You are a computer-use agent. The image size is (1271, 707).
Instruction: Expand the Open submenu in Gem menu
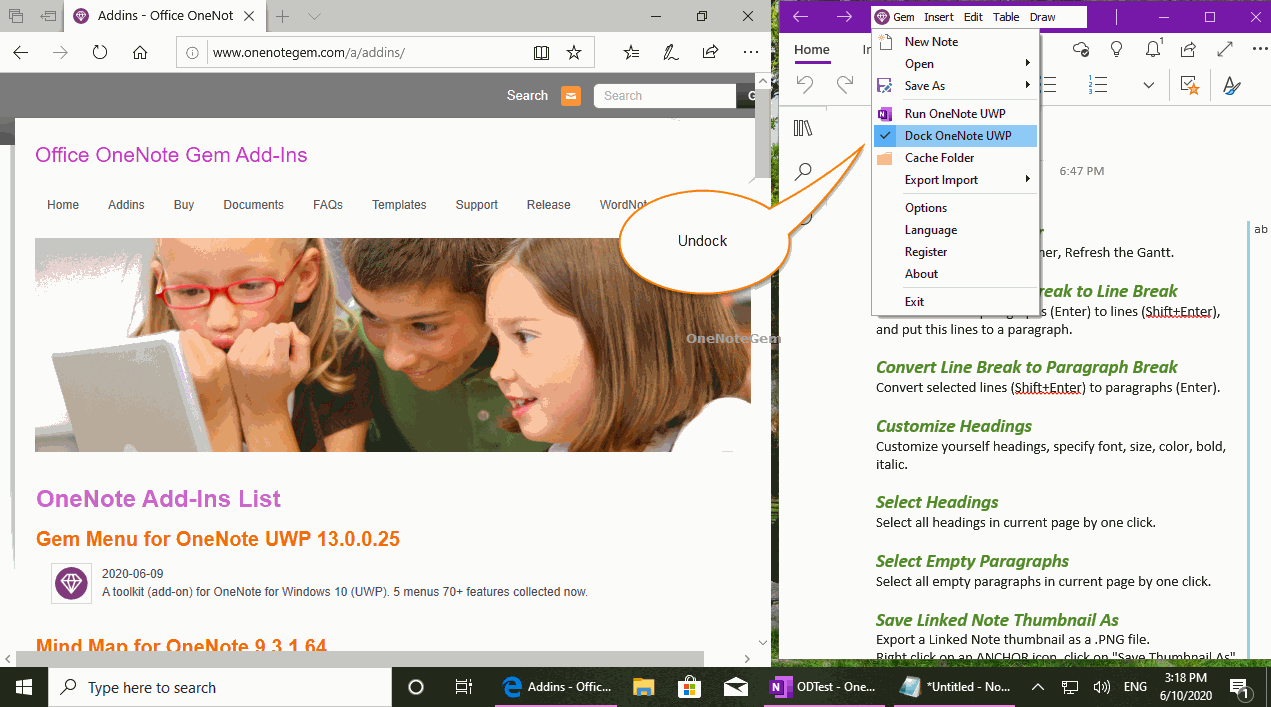[x=955, y=64]
